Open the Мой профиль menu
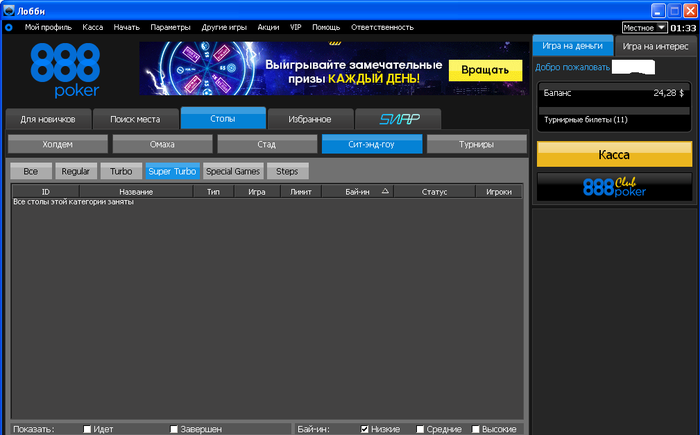 click(x=48, y=27)
